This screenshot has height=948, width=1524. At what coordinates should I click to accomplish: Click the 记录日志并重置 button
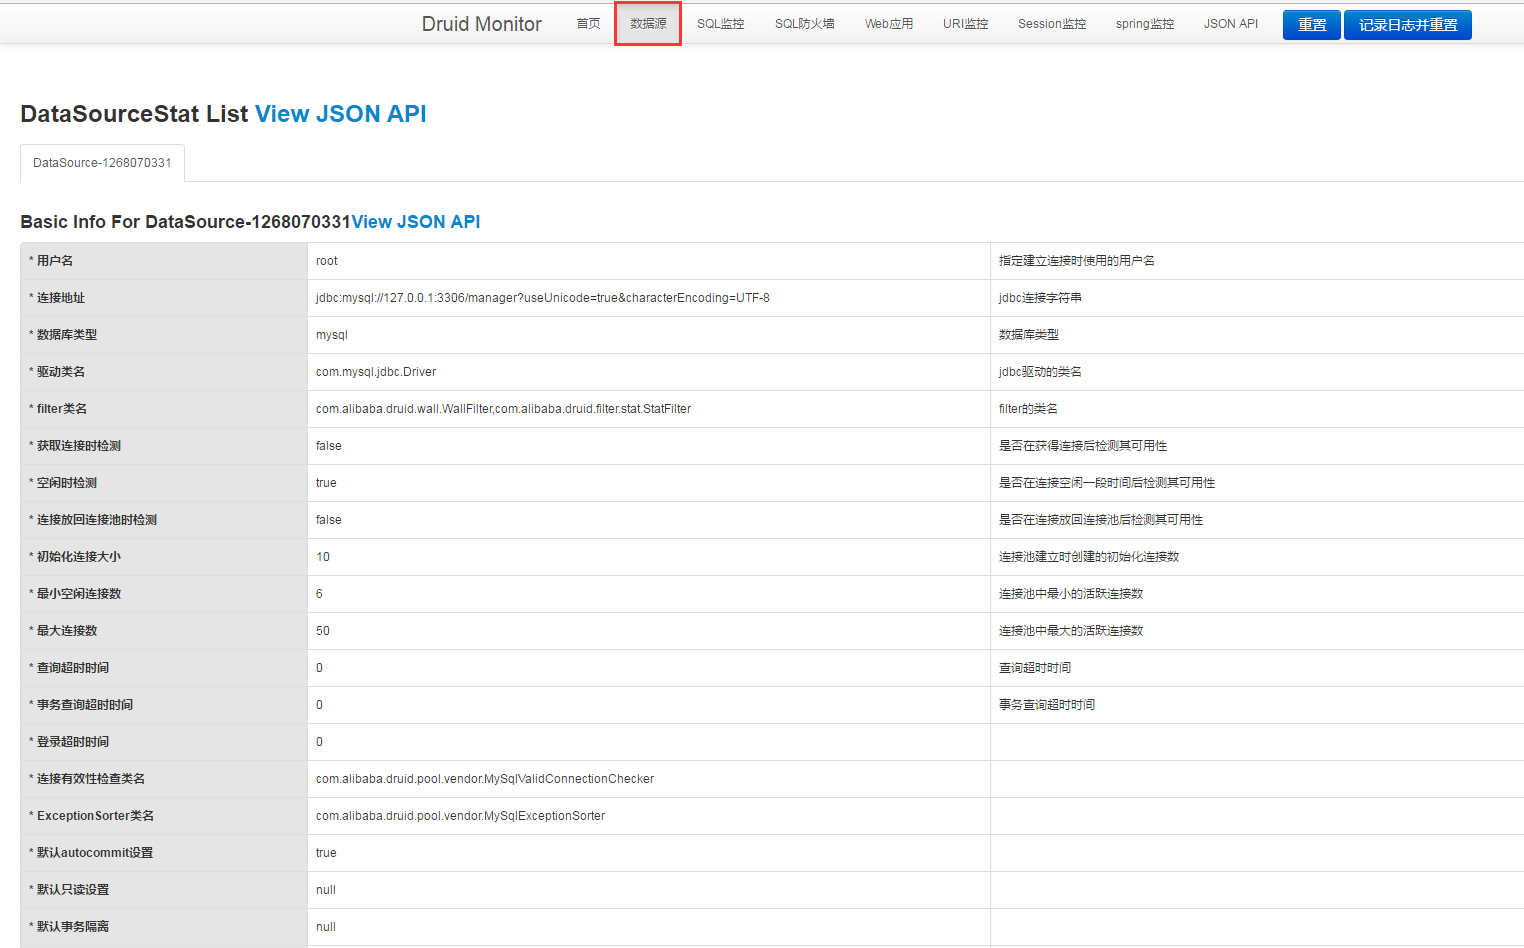click(1407, 24)
